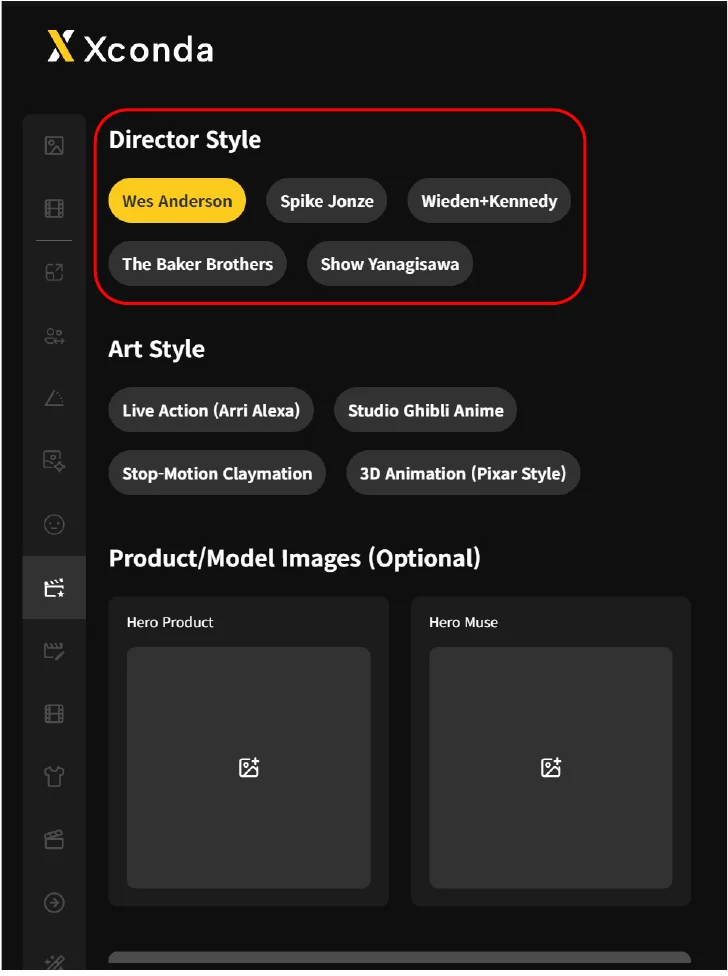Click the smiley face sidebar icon
Image resolution: width=728 pixels, height=976 pixels.
[x=54, y=524]
